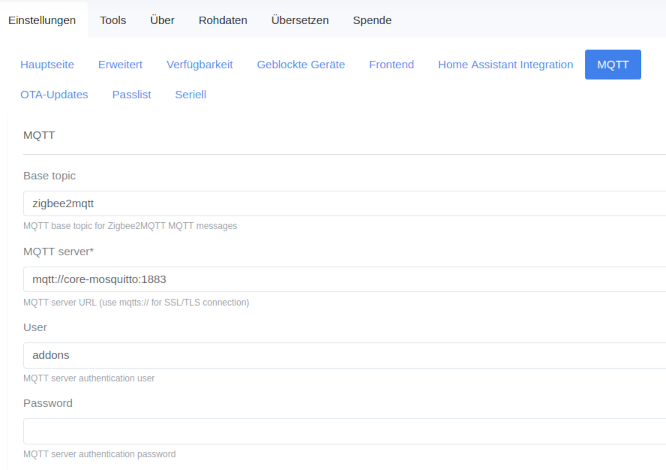Viewport: 666px width, 470px height.
Task: Switch to the OTA-Updates tab
Action: tap(54, 95)
